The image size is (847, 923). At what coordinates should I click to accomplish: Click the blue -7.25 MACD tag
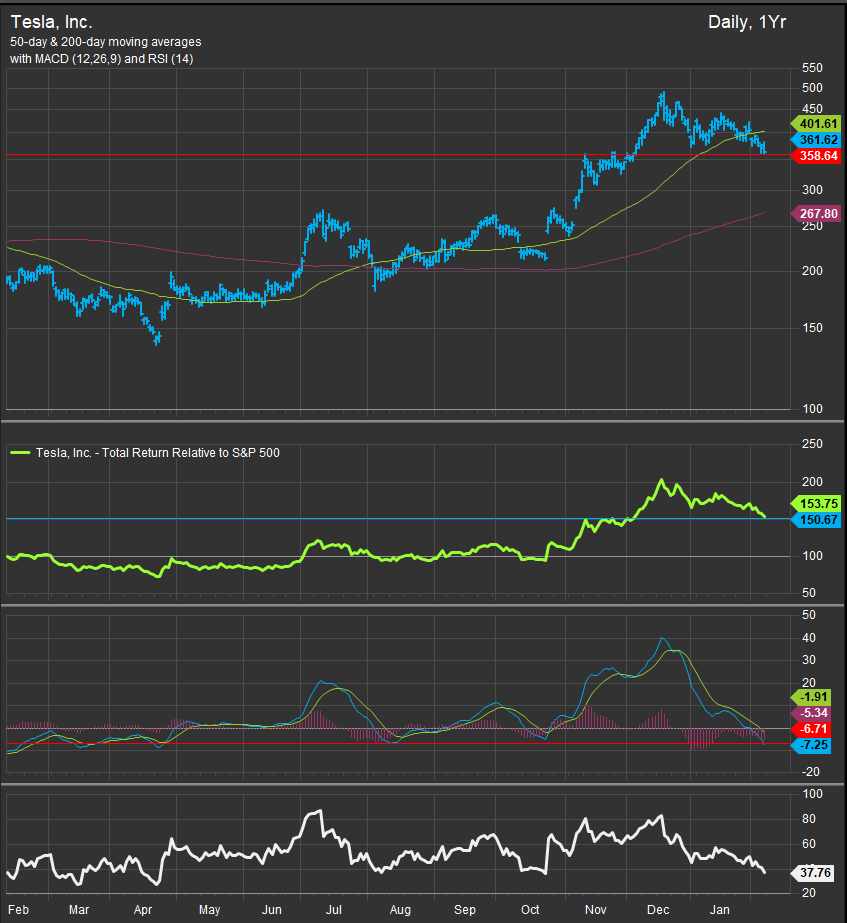(x=812, y=745)
